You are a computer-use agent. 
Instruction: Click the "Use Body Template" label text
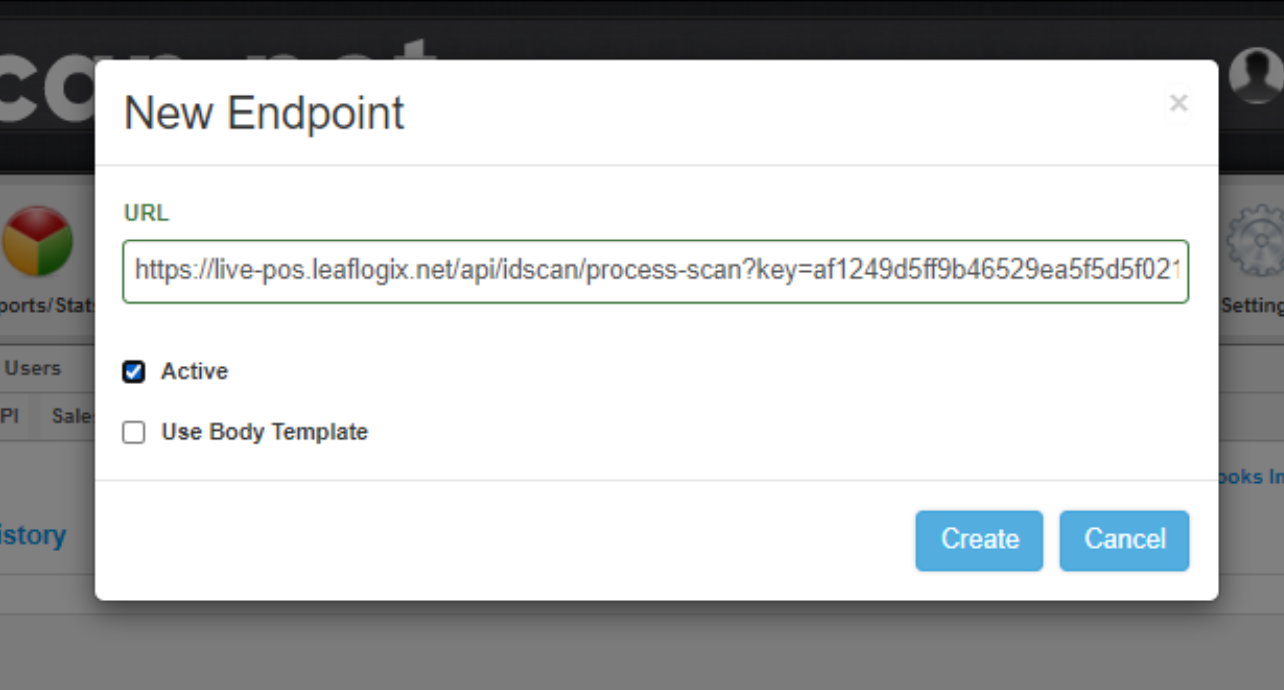264,433
